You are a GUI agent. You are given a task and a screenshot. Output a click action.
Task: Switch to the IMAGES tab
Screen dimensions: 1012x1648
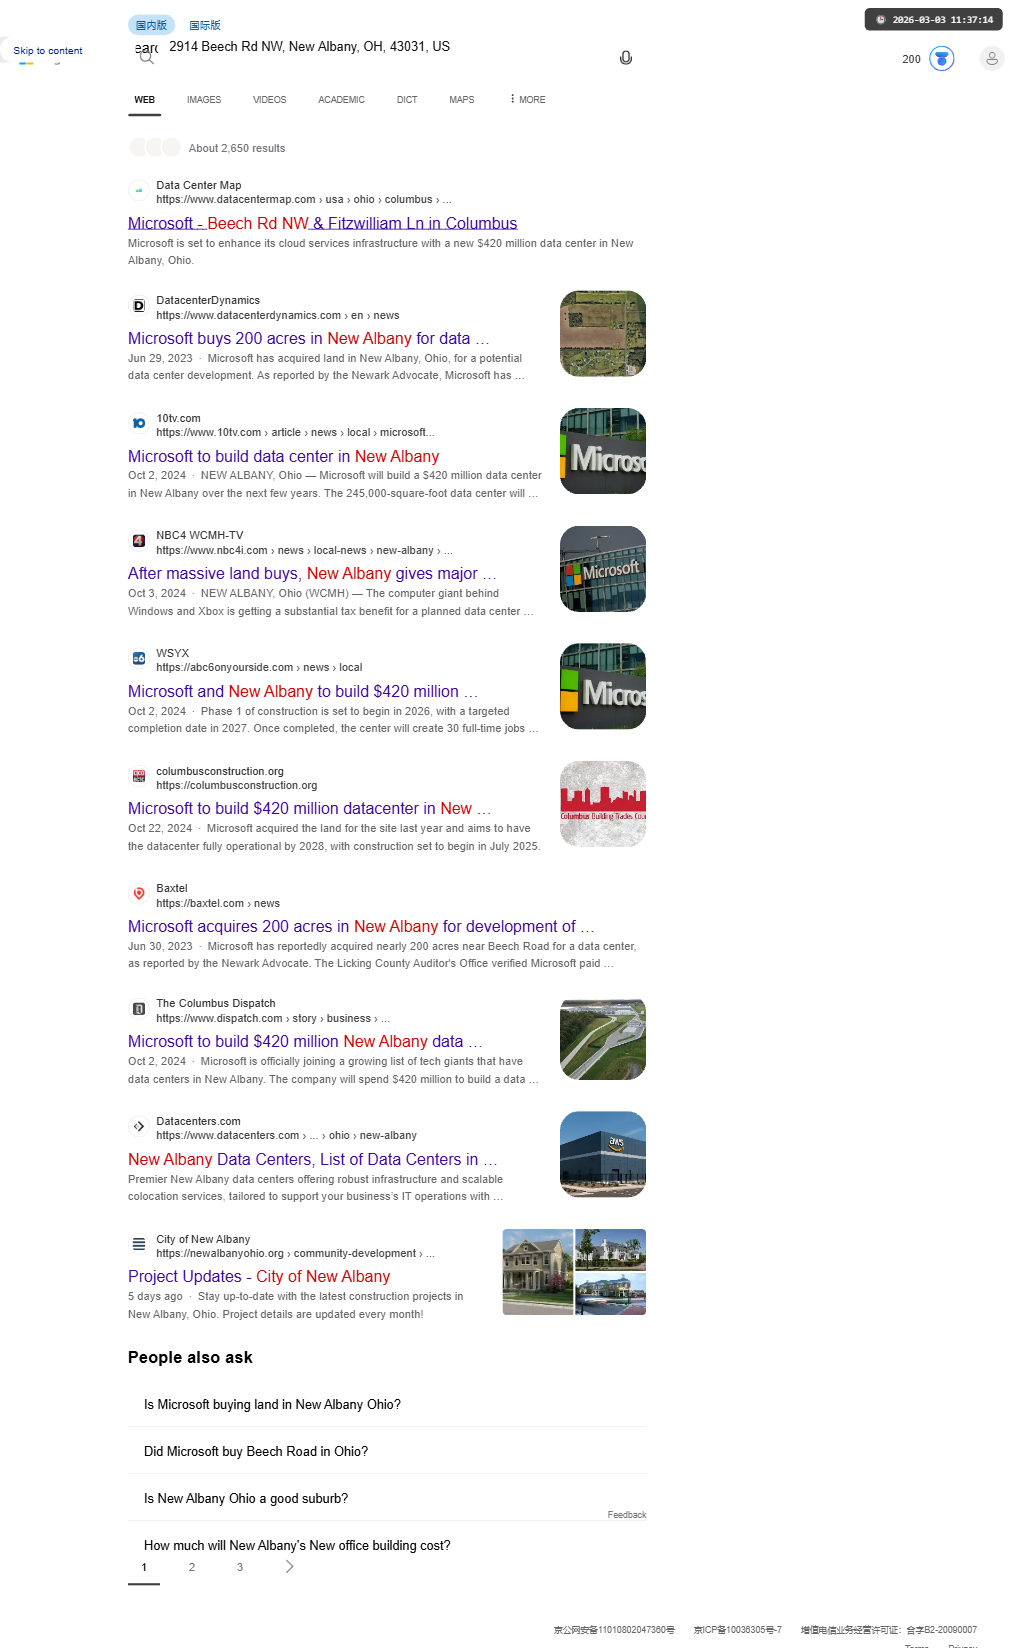[x=204, y=100]
